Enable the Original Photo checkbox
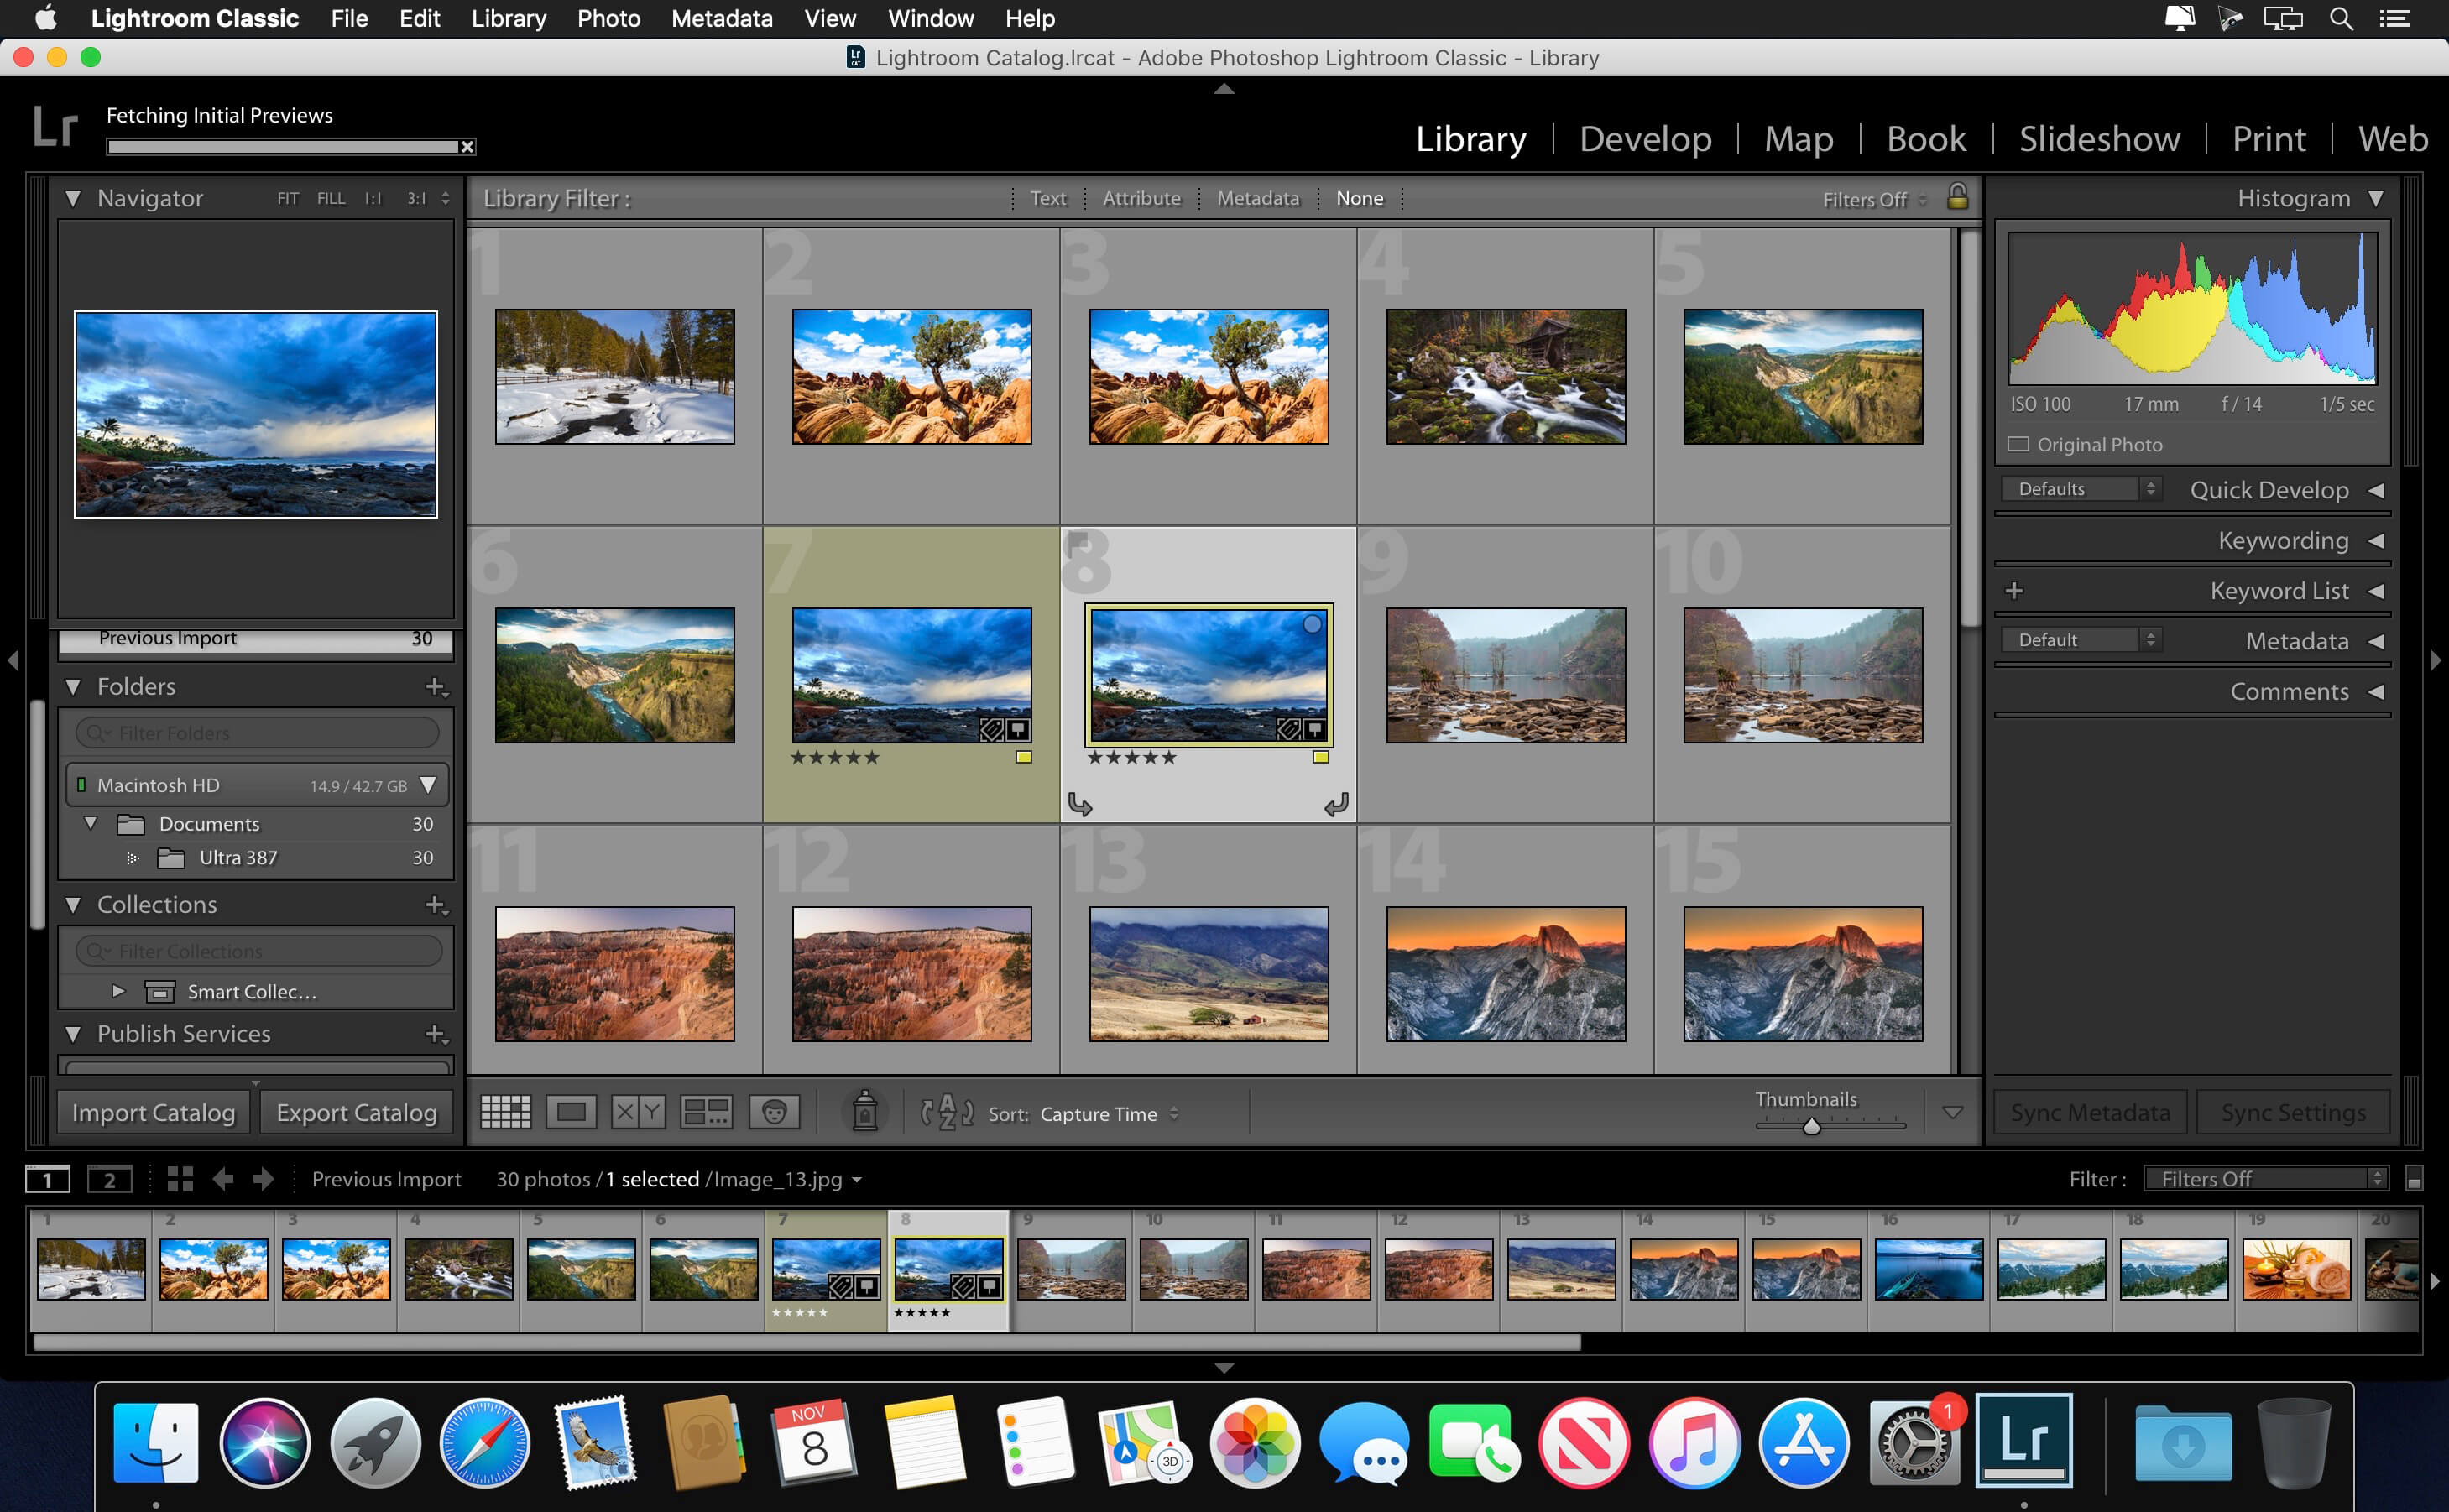 pyautogui.click(x=2017, y=444)
